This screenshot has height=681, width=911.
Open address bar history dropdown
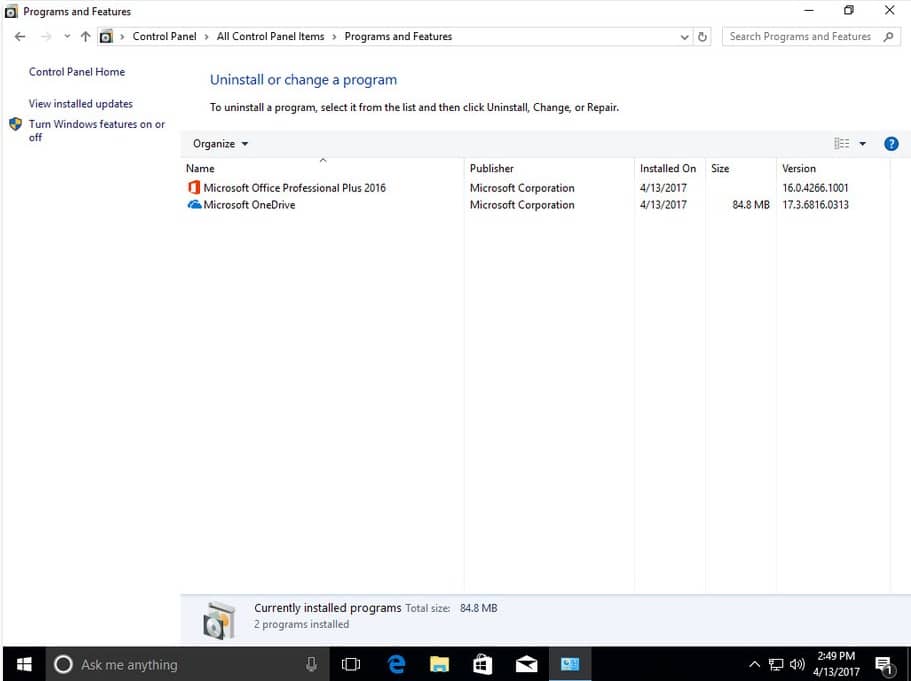pyautogui.click(x=684, y=37)
